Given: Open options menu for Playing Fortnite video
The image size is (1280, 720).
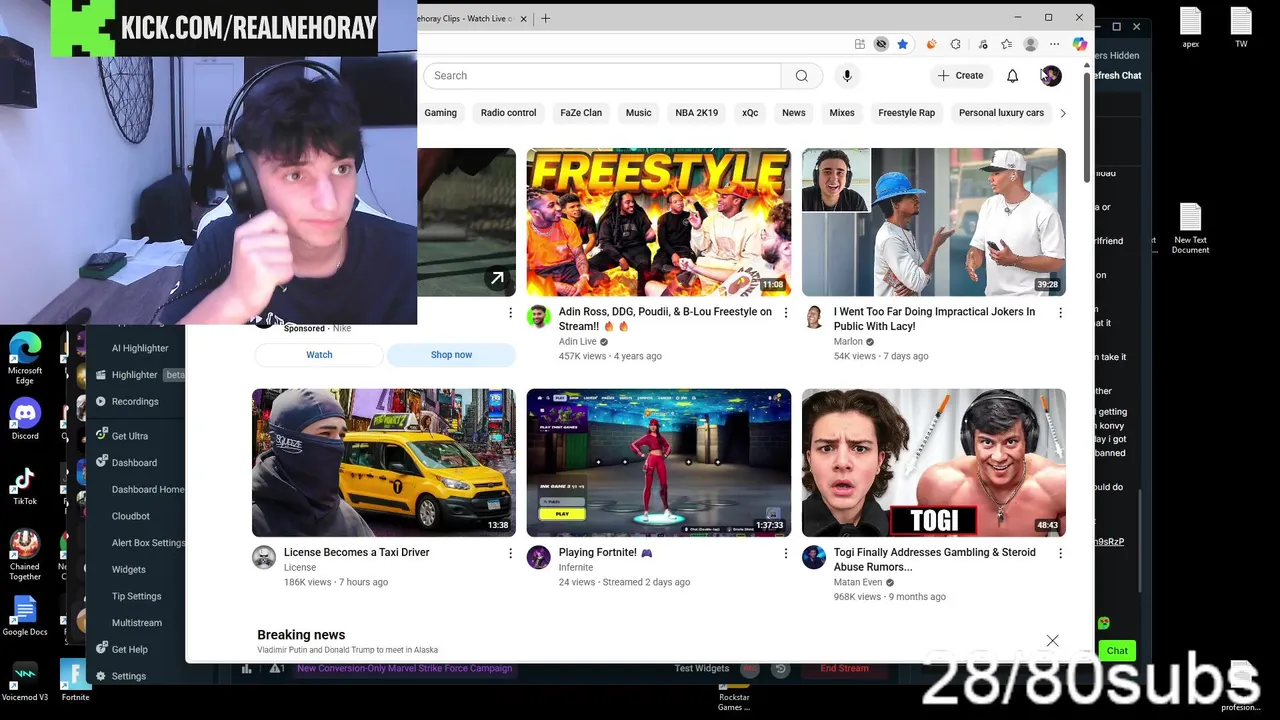Looking at the screenshot, I should pos(785,553).
